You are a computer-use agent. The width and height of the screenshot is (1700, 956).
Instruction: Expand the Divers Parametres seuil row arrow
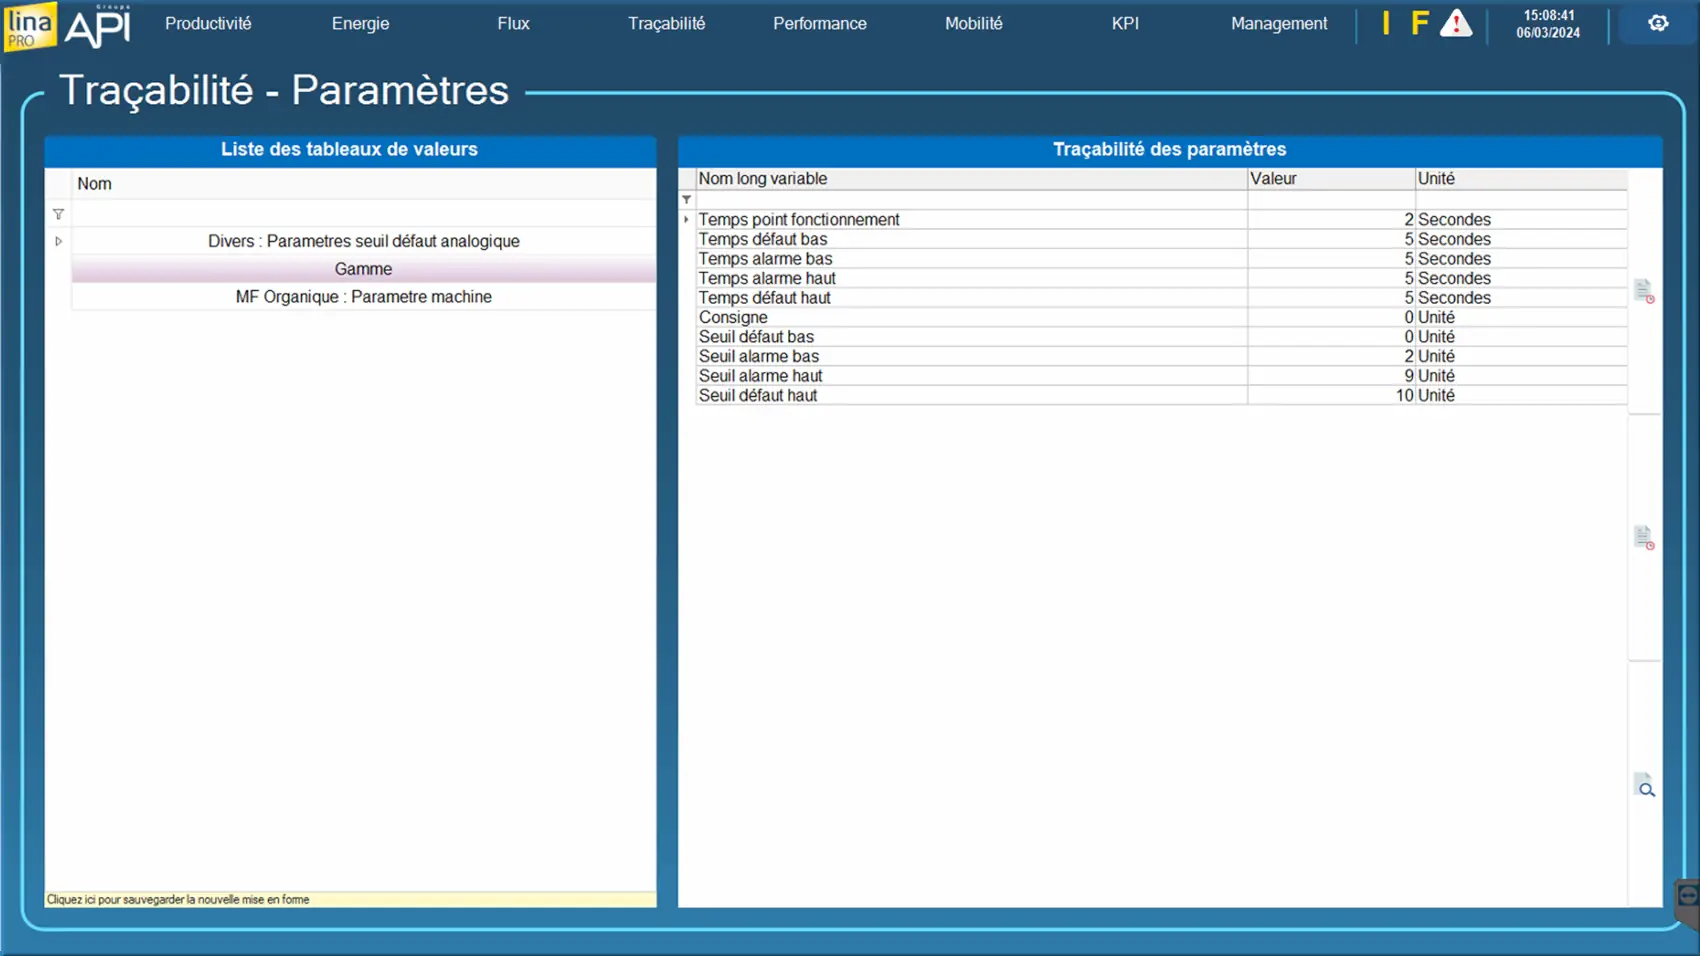pos(58,241)
